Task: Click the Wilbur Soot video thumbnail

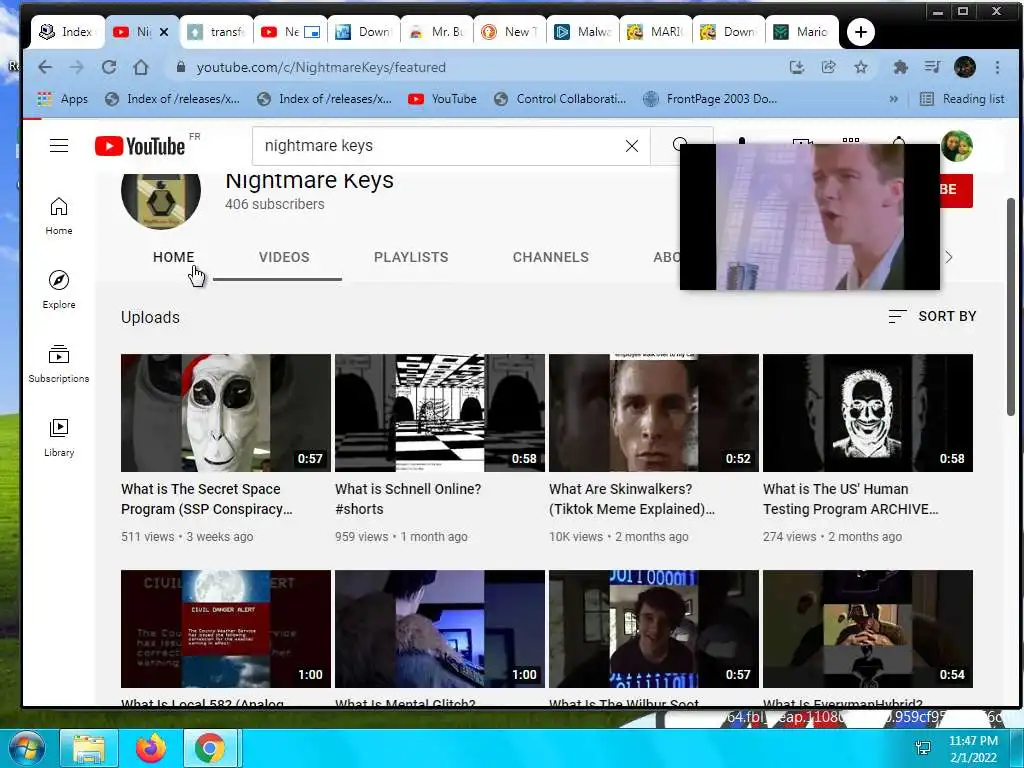Action: [654, 628]
